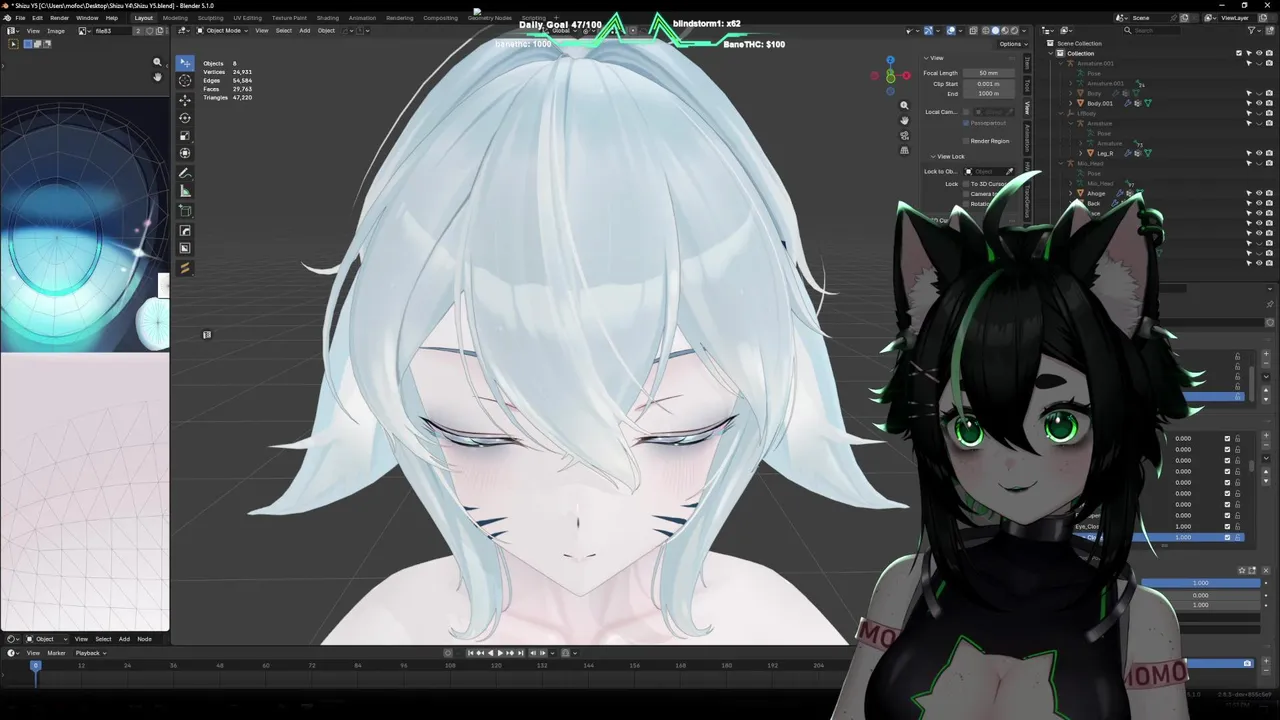The width and height of the screenshot is (1280, 720).
Task: Toggle Collection visibility eye icon
Action: [1259, 53]
